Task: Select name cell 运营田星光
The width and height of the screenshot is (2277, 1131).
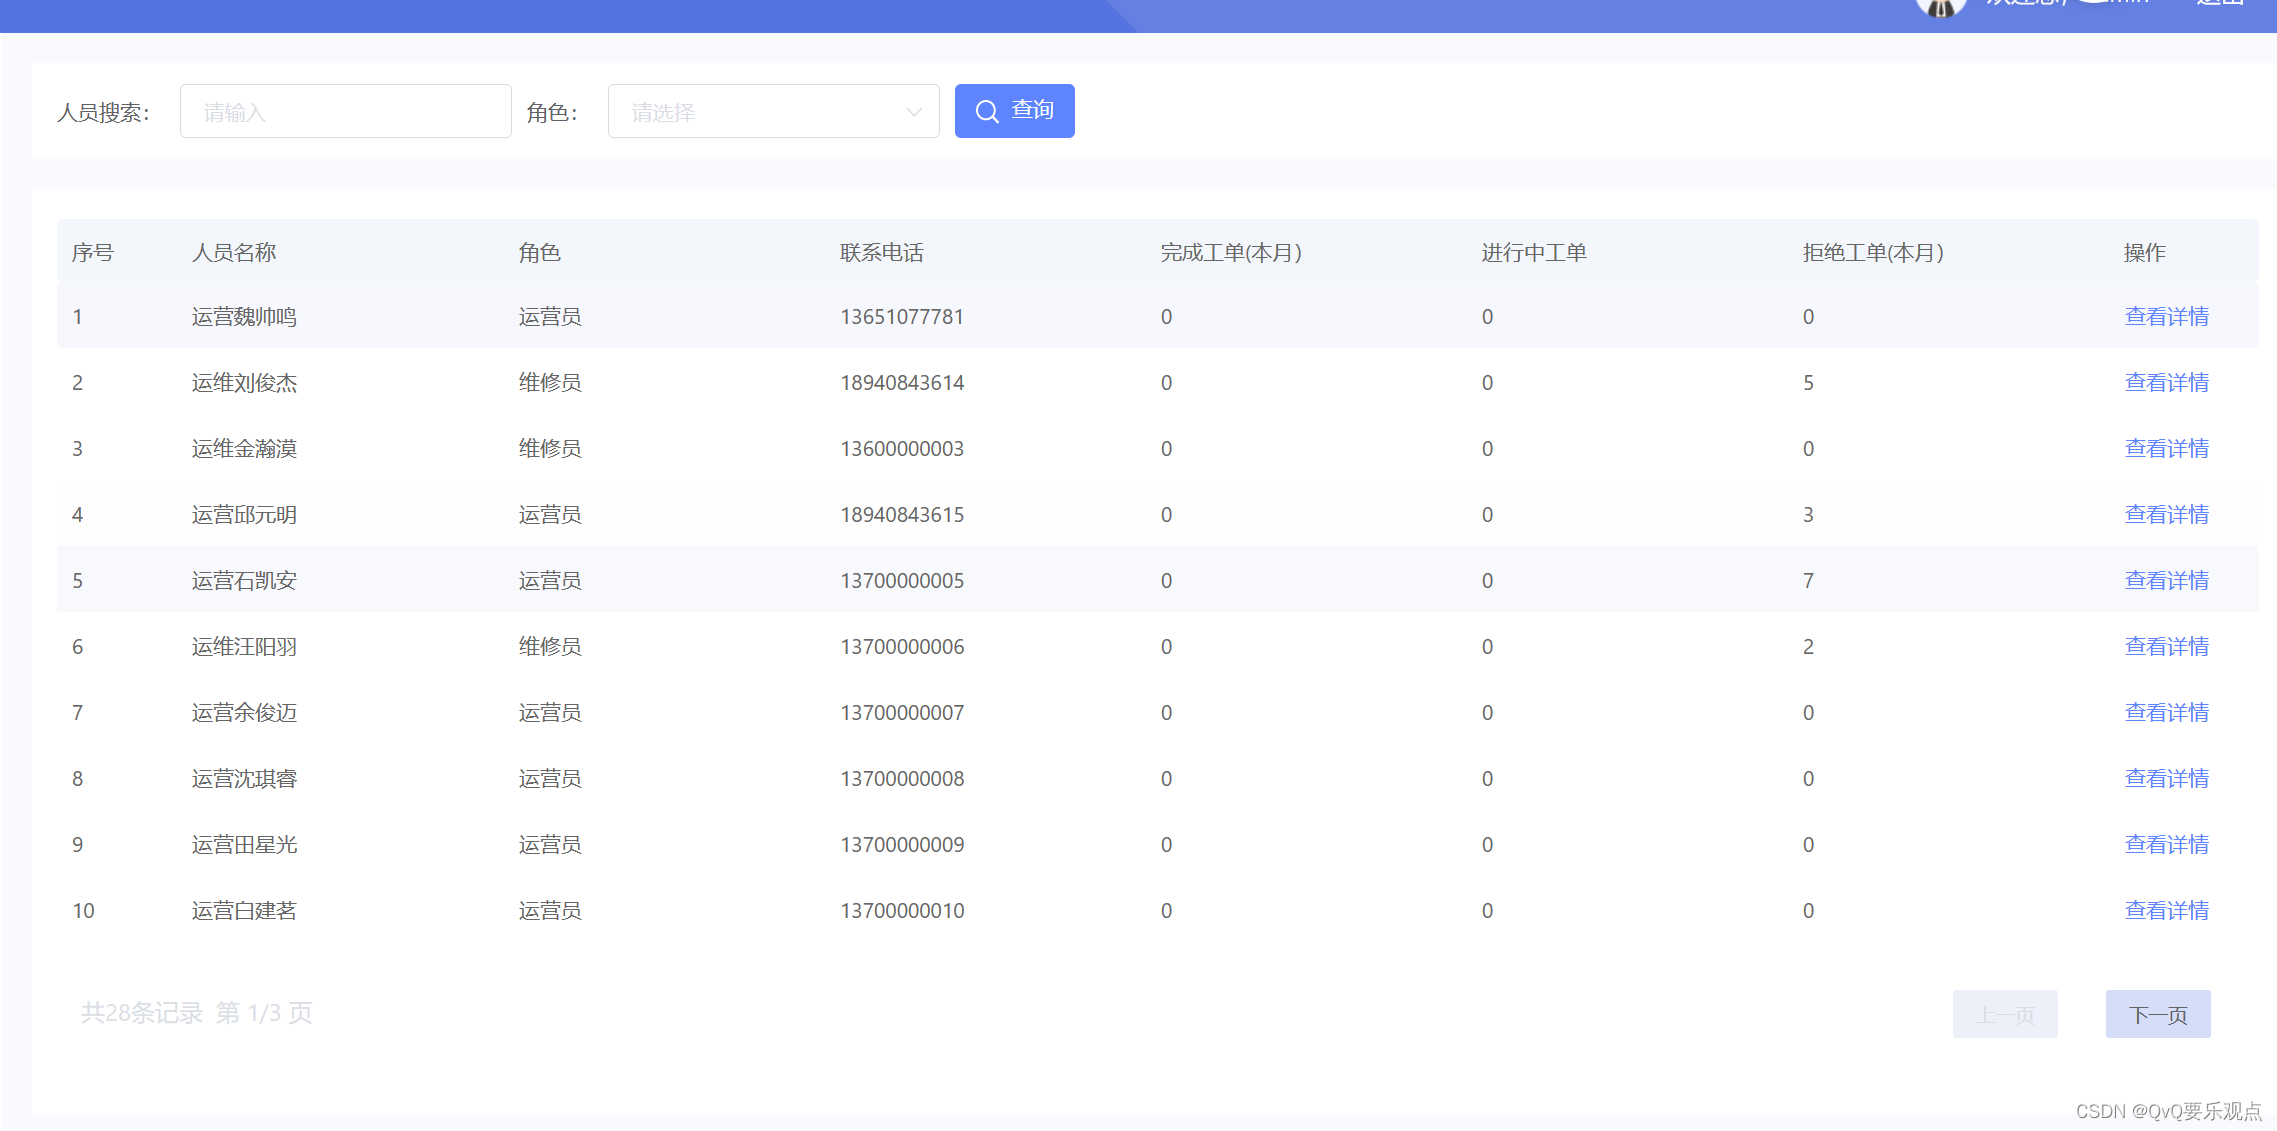Action: click(x=244, y=845)
